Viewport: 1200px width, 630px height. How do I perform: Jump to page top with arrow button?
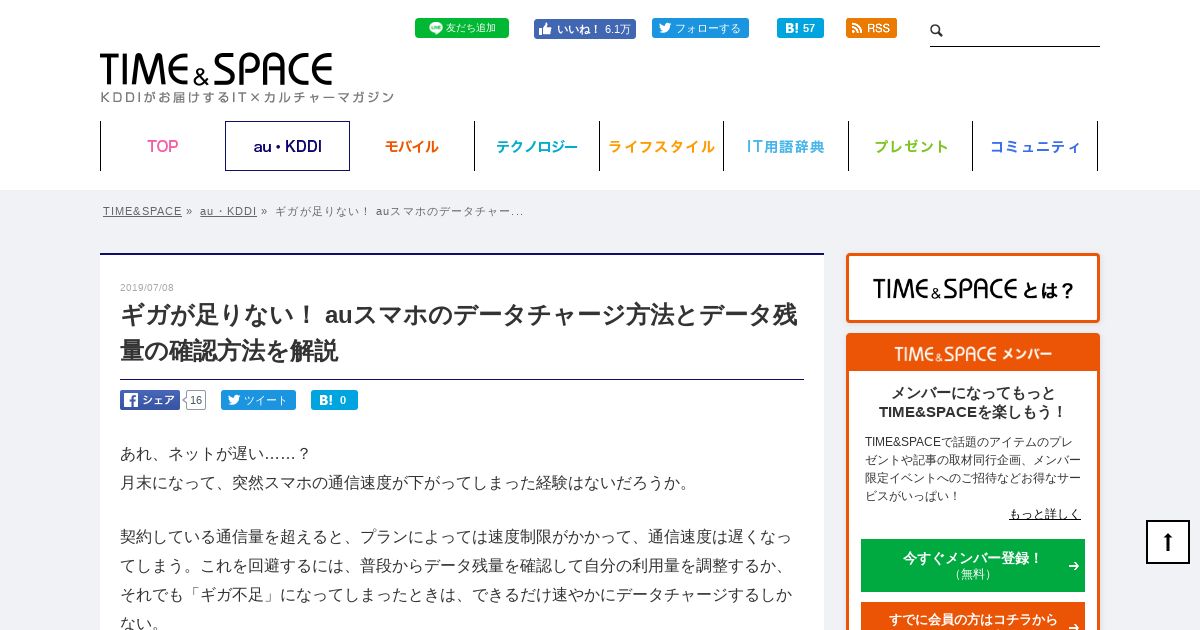pos(1168,542)
